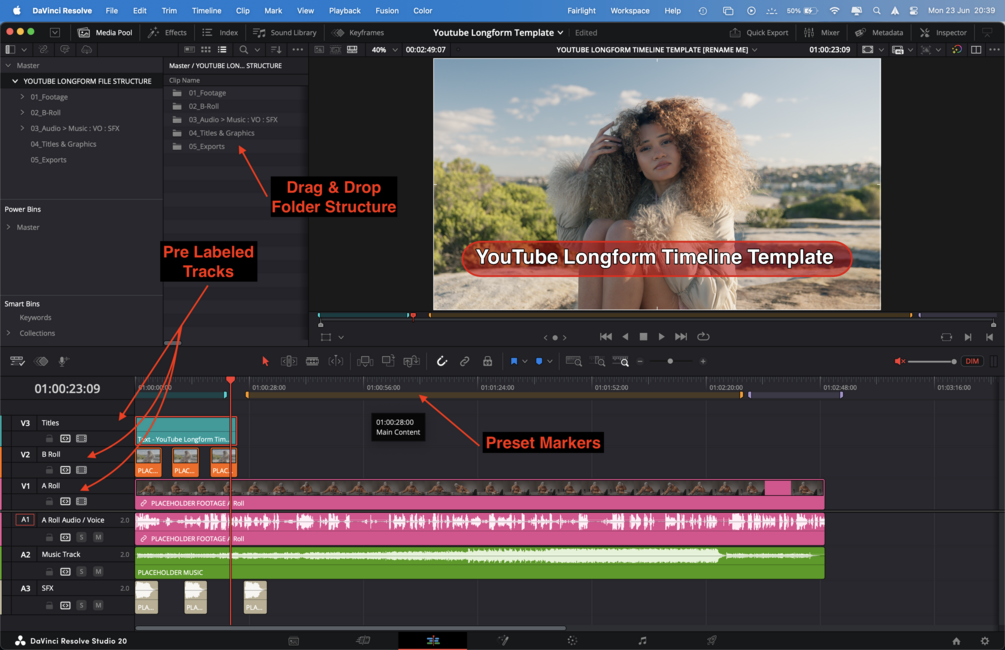Add a blue marker on timeline
Image resolution: width=1005 pixels, height=650 pixels.
click(x=539, y=362)
